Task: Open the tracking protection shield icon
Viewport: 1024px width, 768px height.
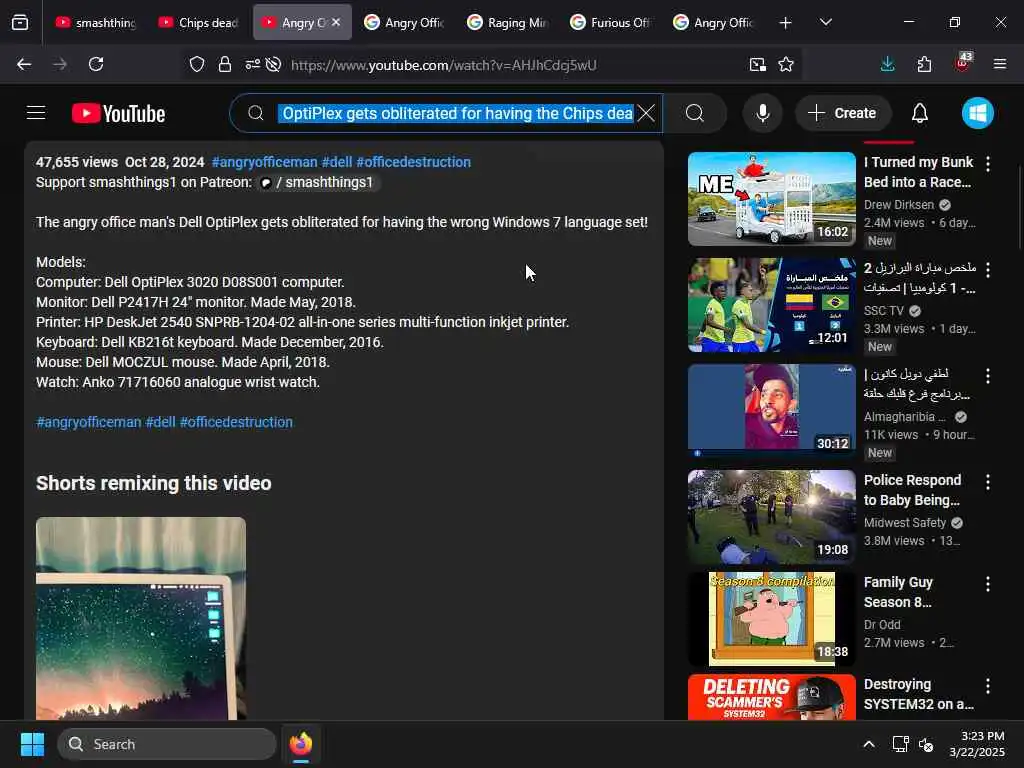Action: (197, 64)
